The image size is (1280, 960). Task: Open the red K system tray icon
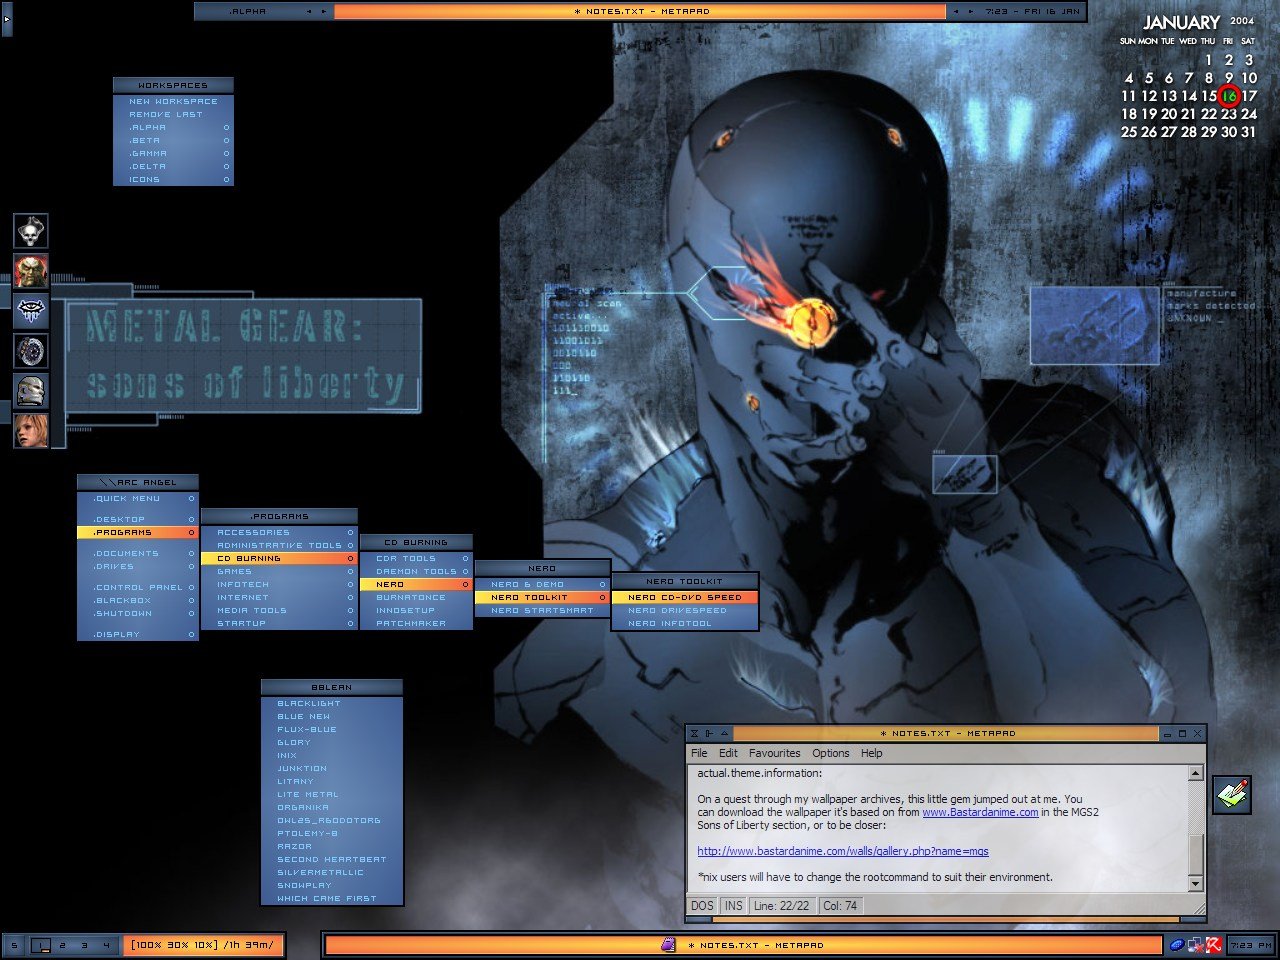pyautogui.click(x=1213, y=945)
